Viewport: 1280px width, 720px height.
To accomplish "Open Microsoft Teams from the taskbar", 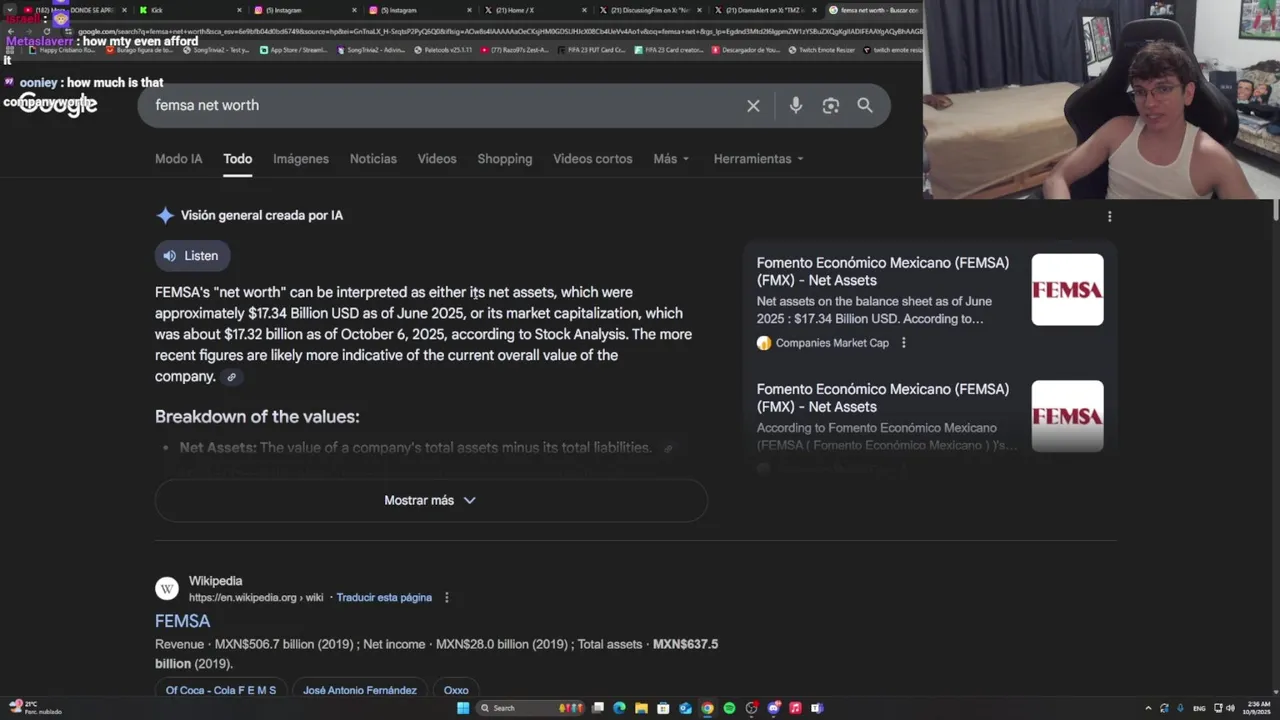I will tap(817, 708).
